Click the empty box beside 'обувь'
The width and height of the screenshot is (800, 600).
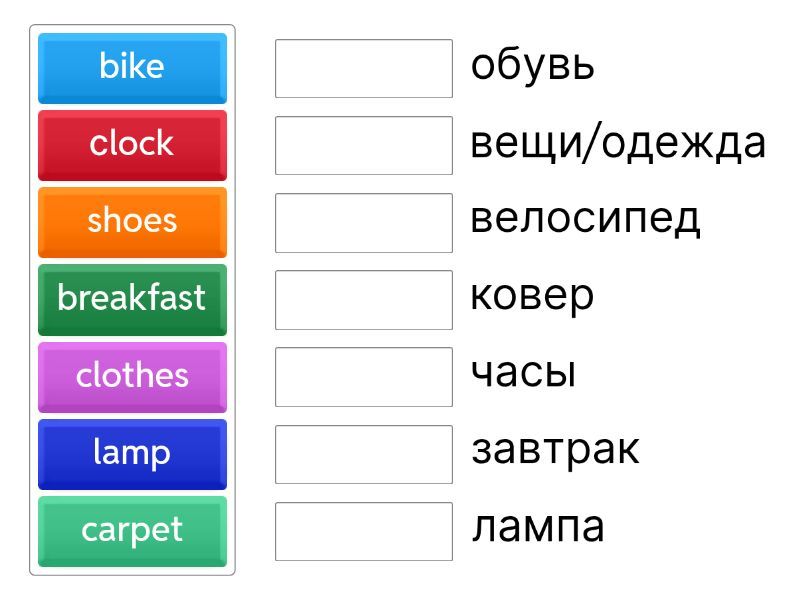coord(364,68)
